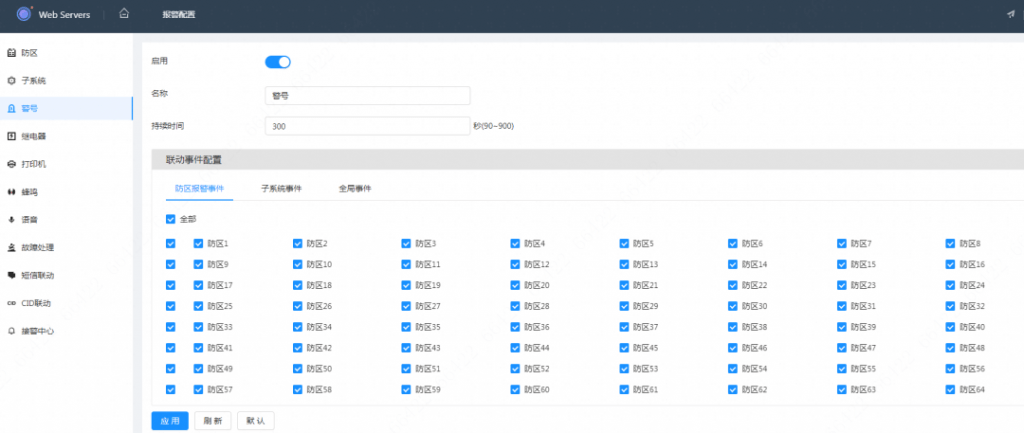Open 防区 from the sidebar
This screenshot has height=433, width=1024.
tap(30, 52)
